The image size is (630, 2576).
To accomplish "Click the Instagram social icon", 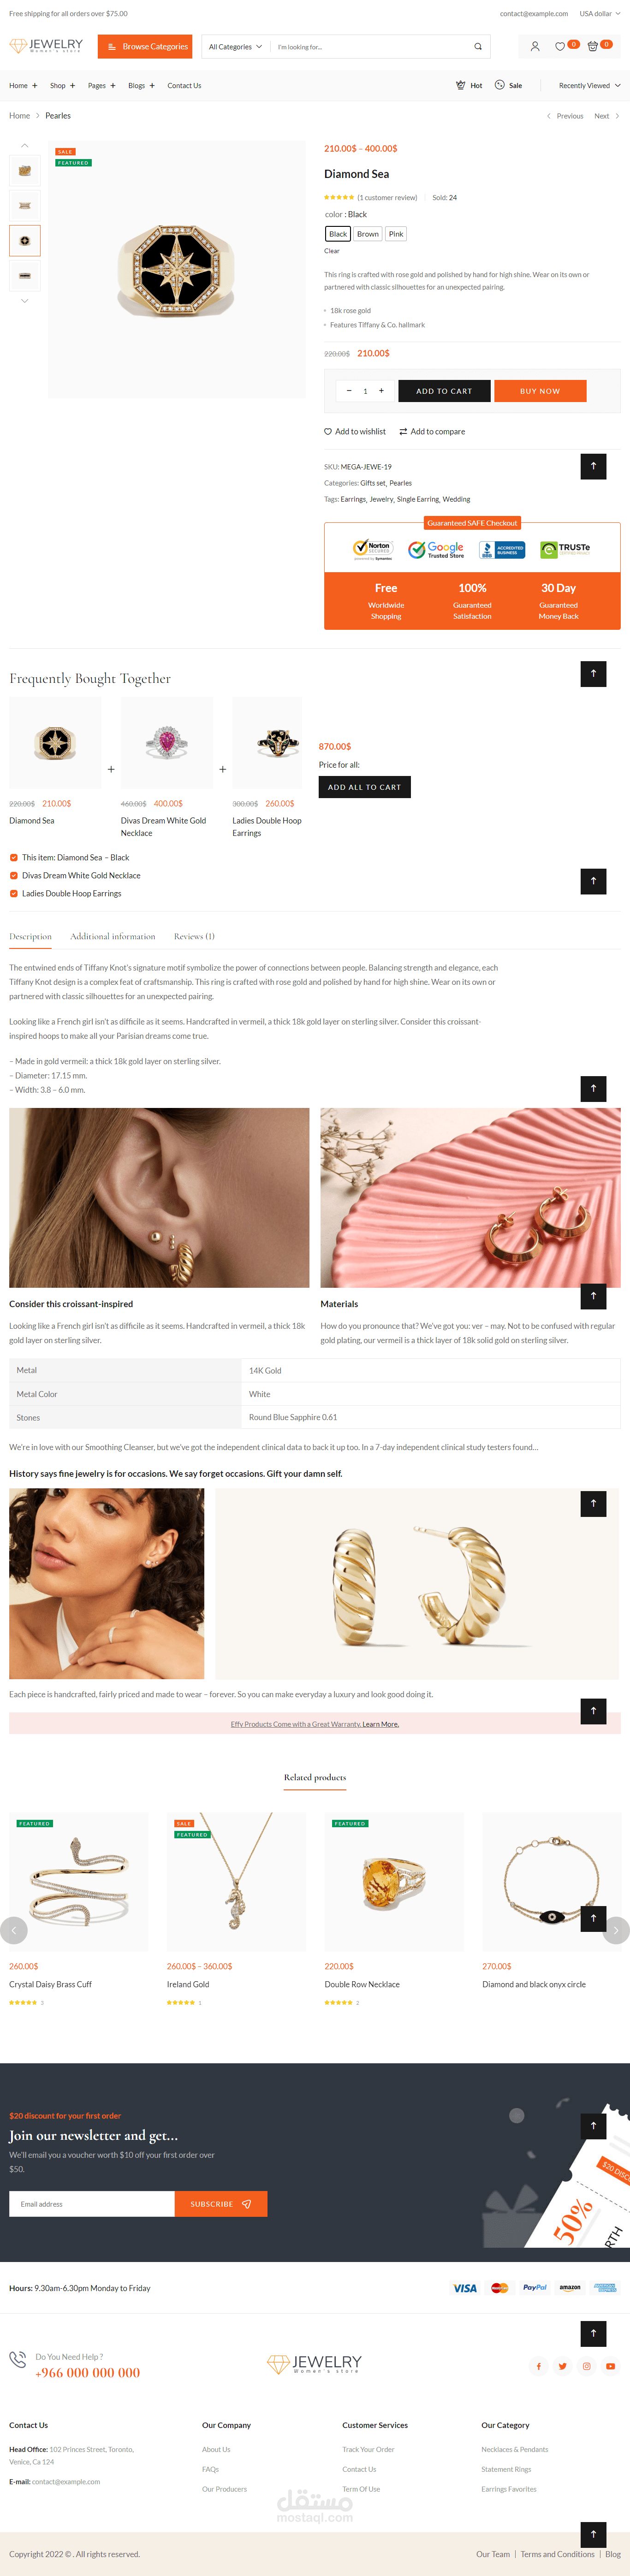I will [x=586, y=2366].
